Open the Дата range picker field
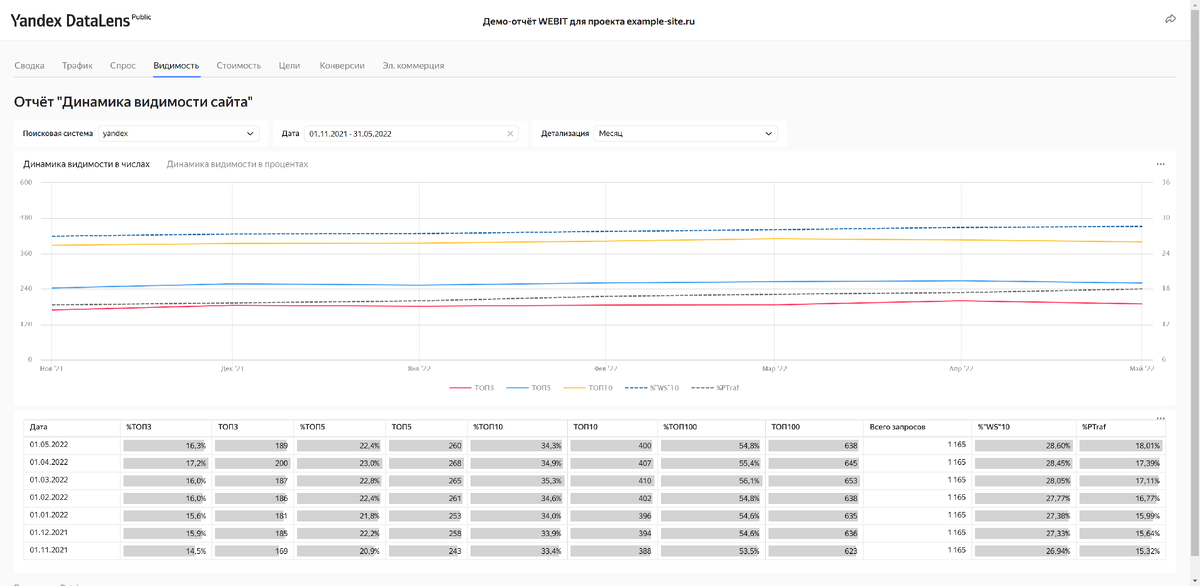The height and width of the screenshot is (586, 1200). click(411, 133)
